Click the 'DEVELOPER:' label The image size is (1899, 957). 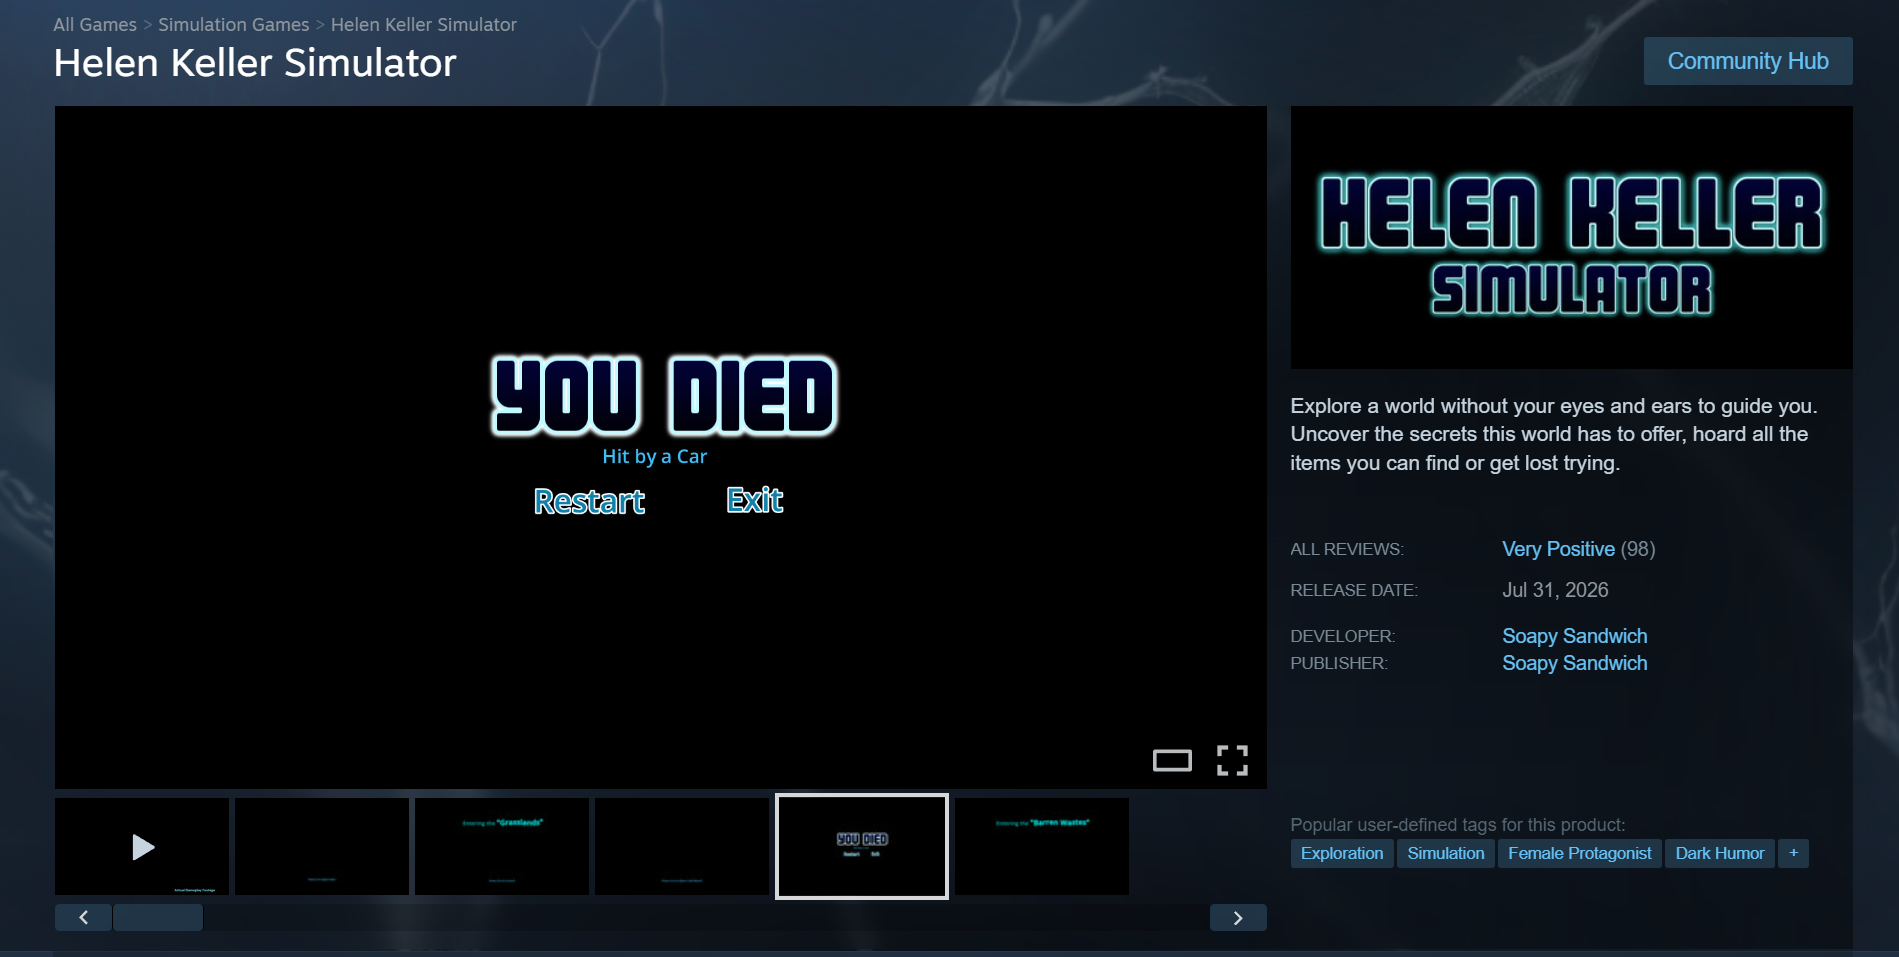pos(1343,636)
